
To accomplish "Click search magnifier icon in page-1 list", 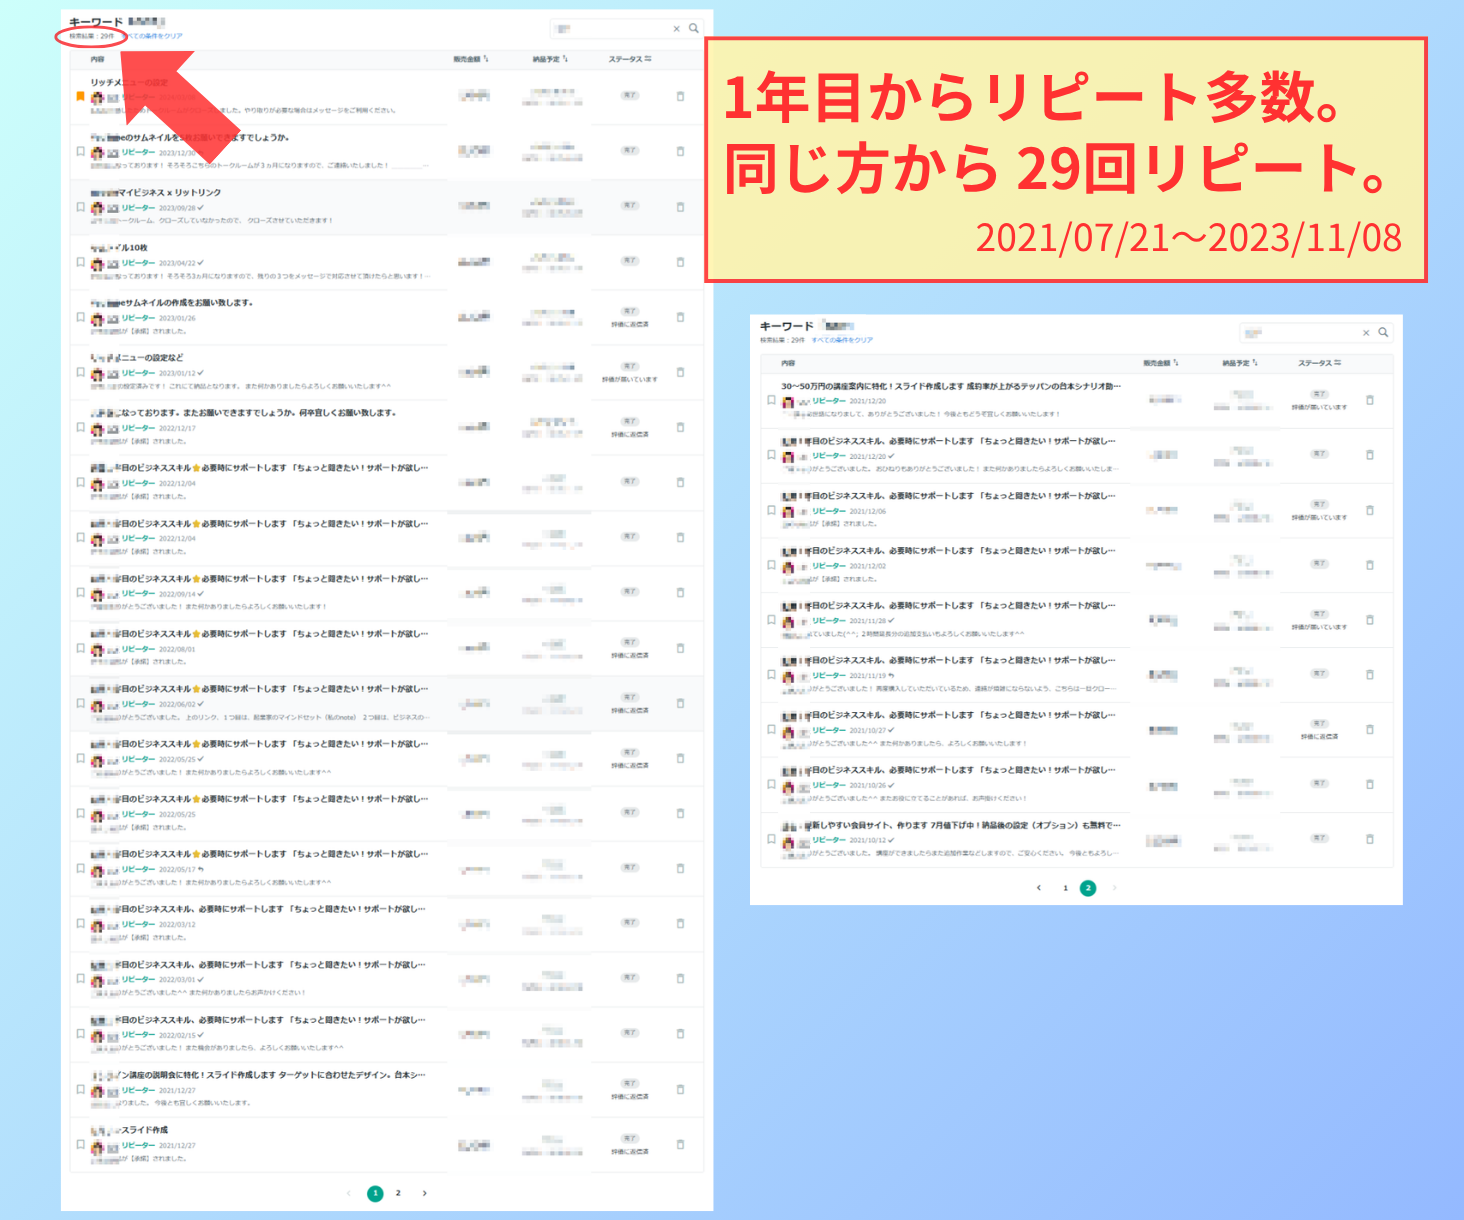I will [694, 28].
